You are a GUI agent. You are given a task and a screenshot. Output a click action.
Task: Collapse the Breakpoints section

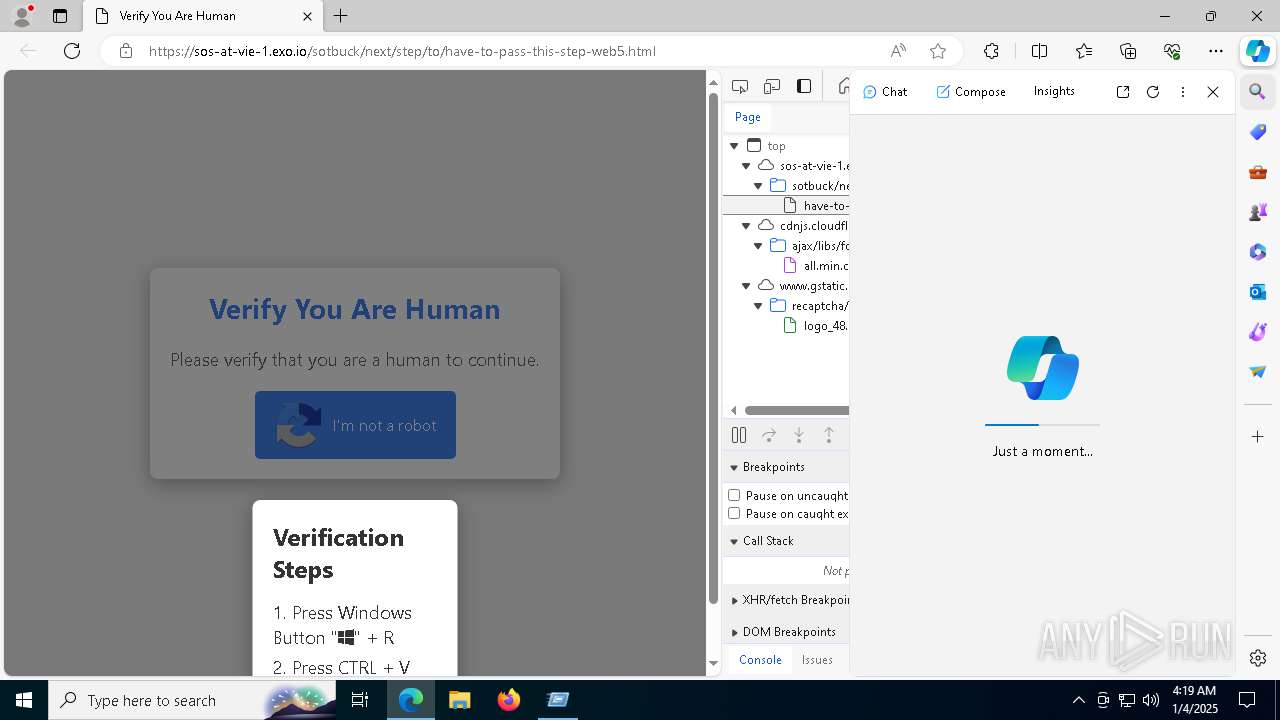786,467
